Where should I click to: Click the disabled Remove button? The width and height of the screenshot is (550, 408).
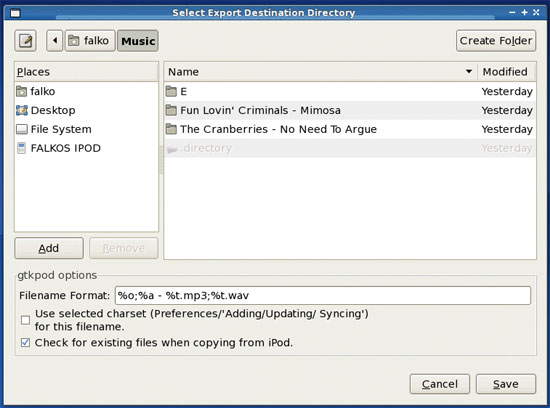tap(123, 248)
